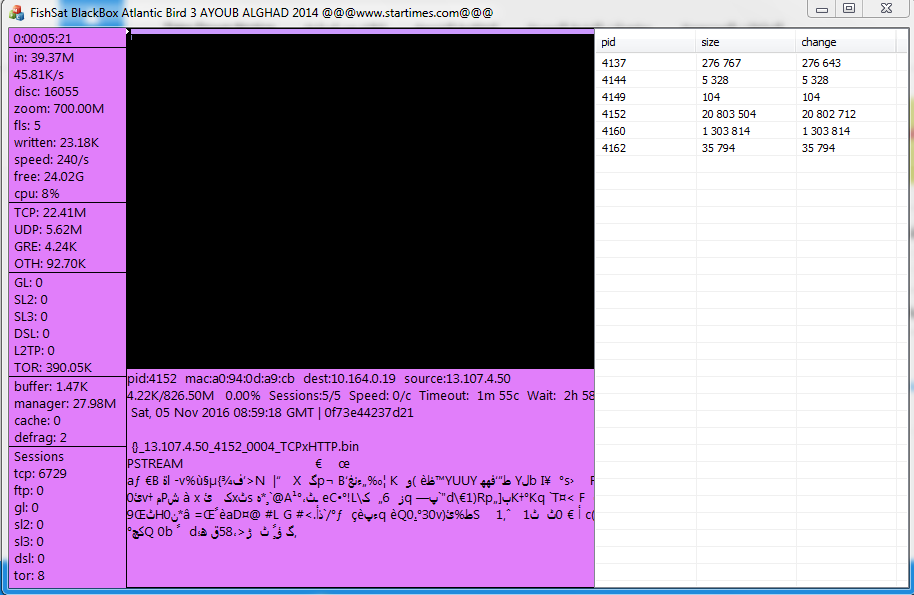Screen dimensions: 914x595
Task: Click the TCP: 22.41M traffic stat
Action: click(x=50, y=213)
